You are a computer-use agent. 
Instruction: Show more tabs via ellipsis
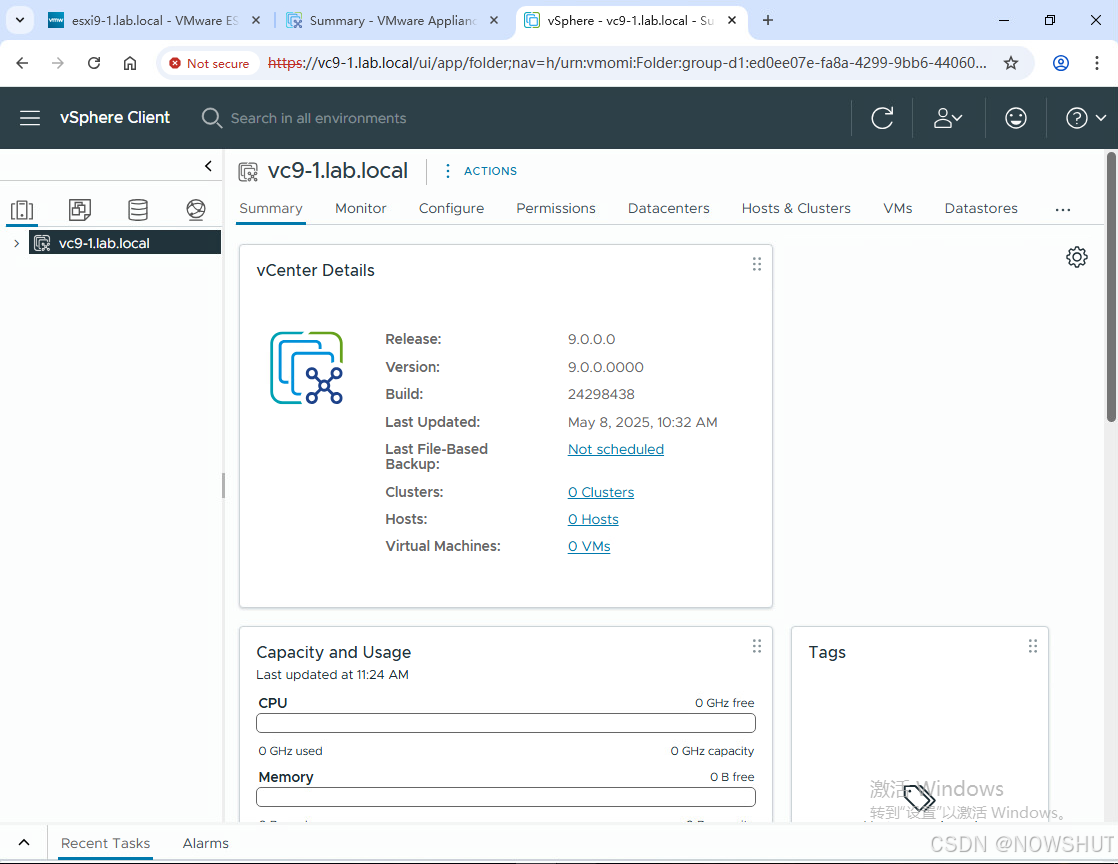(x=1062, y=210)
